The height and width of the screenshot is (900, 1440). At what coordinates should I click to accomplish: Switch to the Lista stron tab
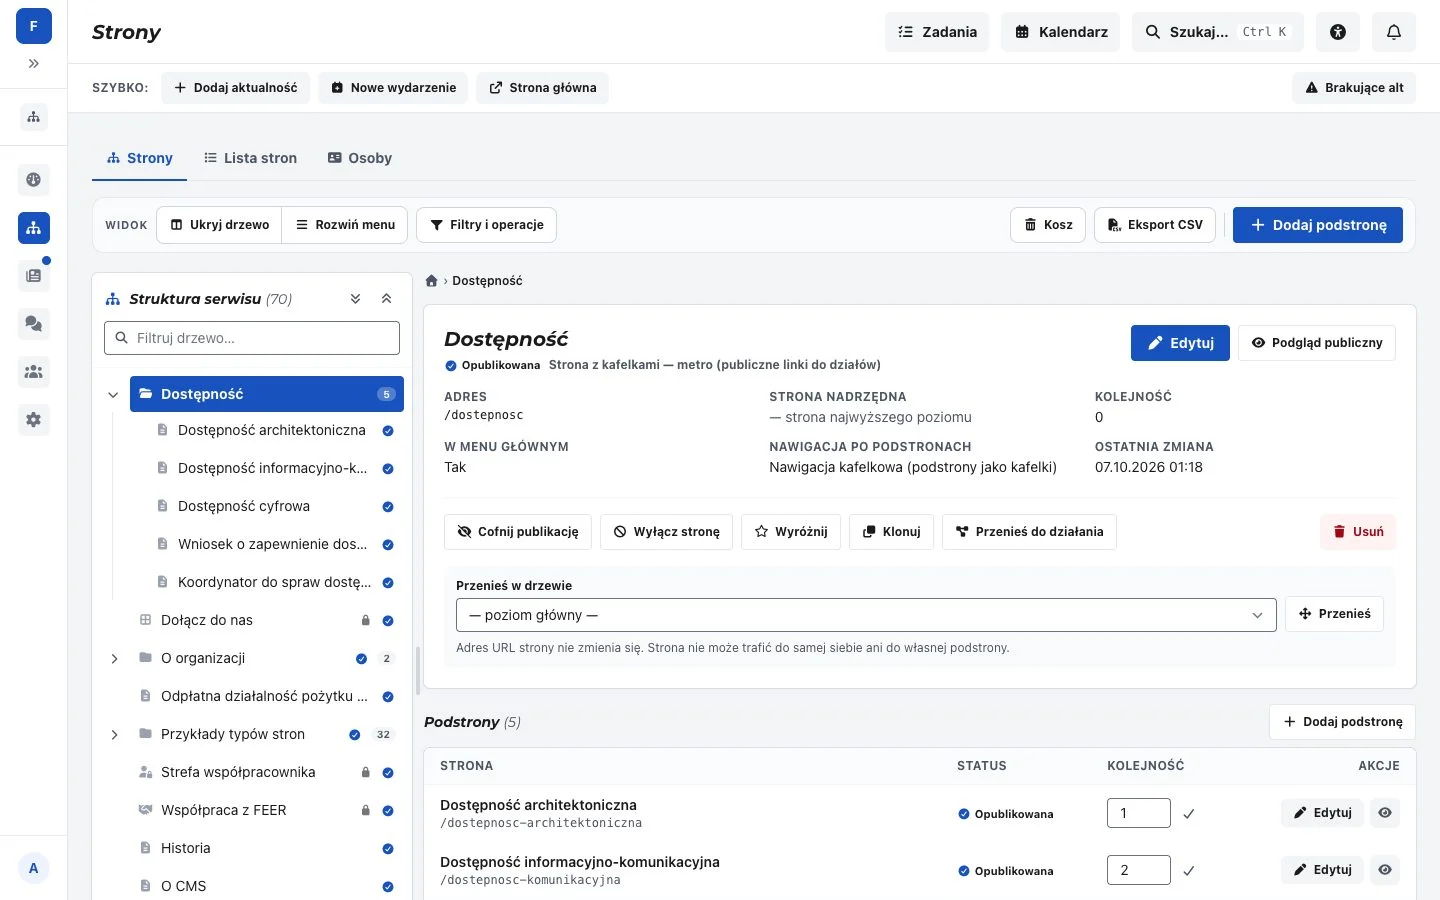pos(250,158)
